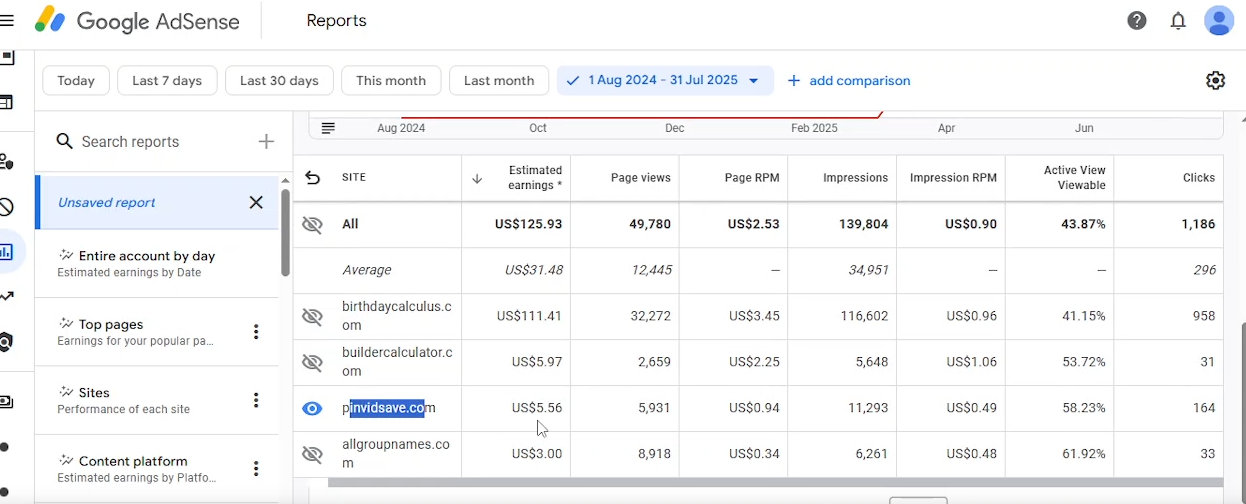Open Content platform three-dot menu

coord(256,468)
